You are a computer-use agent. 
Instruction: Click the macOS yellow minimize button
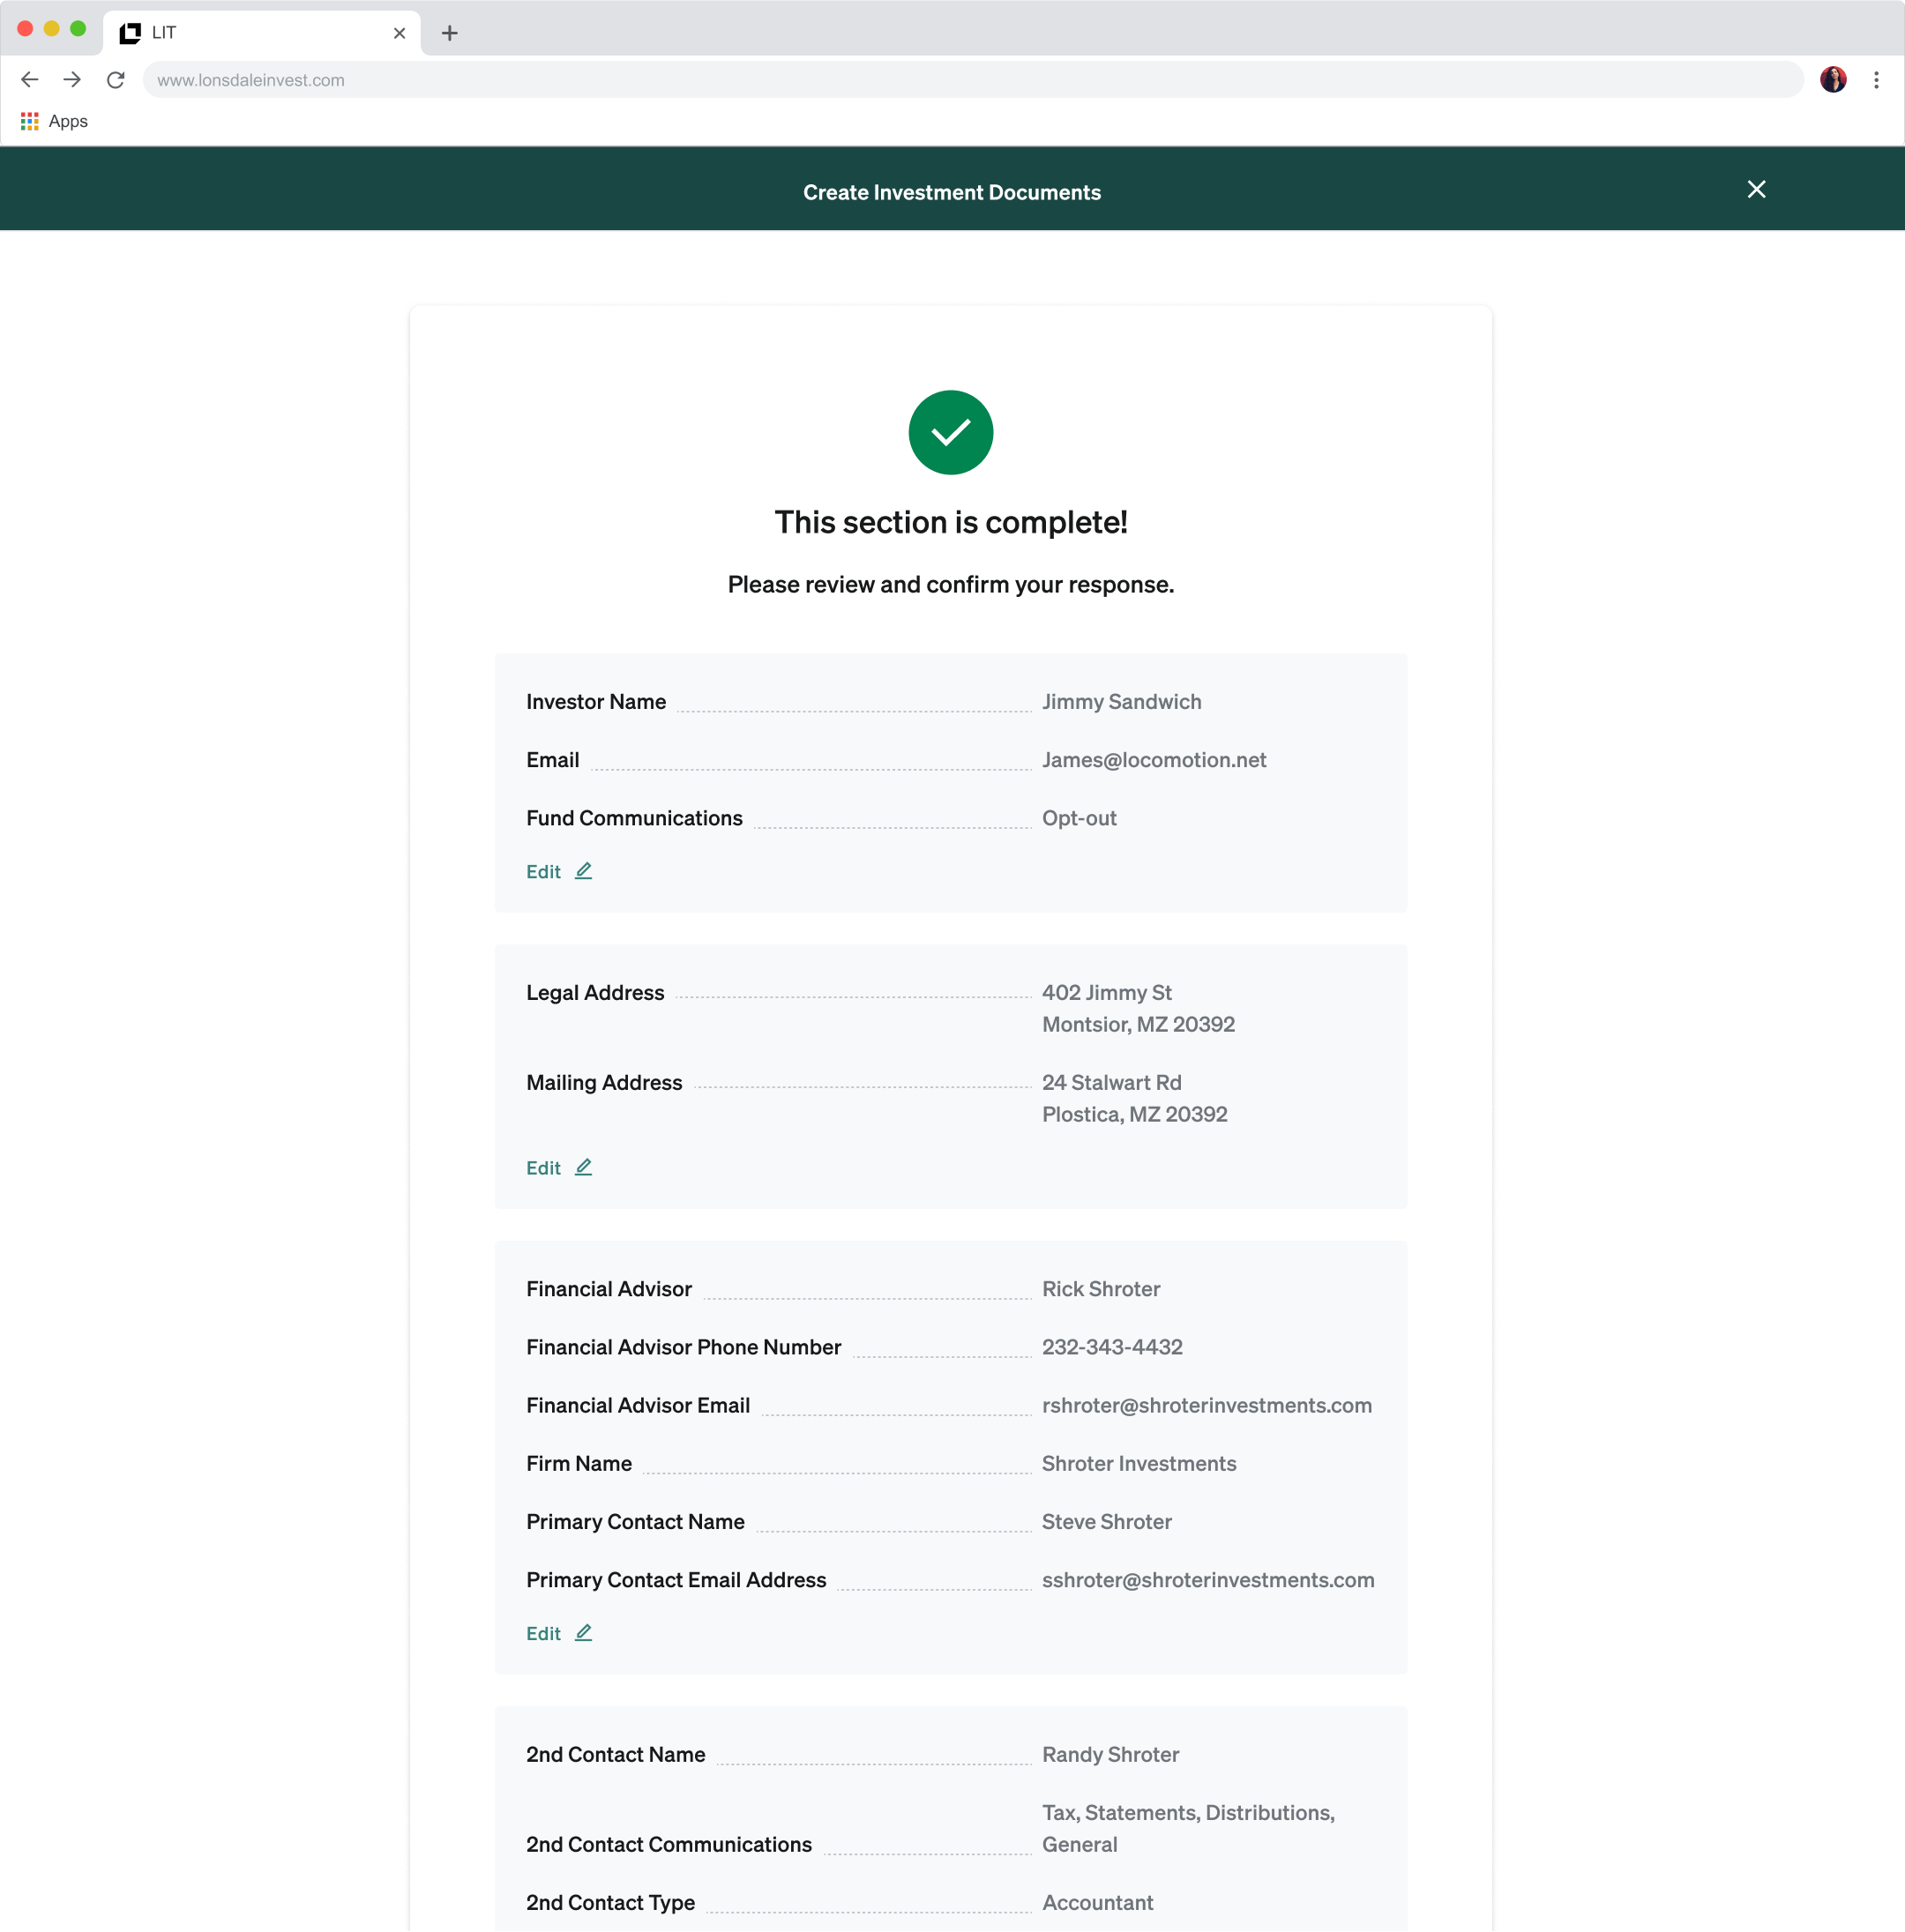click(x=52, y=28)
